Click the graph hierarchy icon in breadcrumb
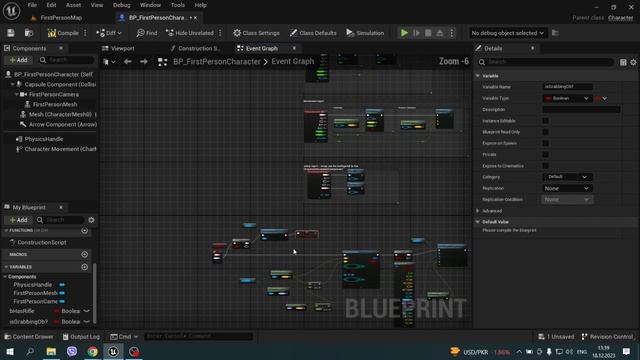The width and height of the screenshot is (640, 360). pos(162,62)
